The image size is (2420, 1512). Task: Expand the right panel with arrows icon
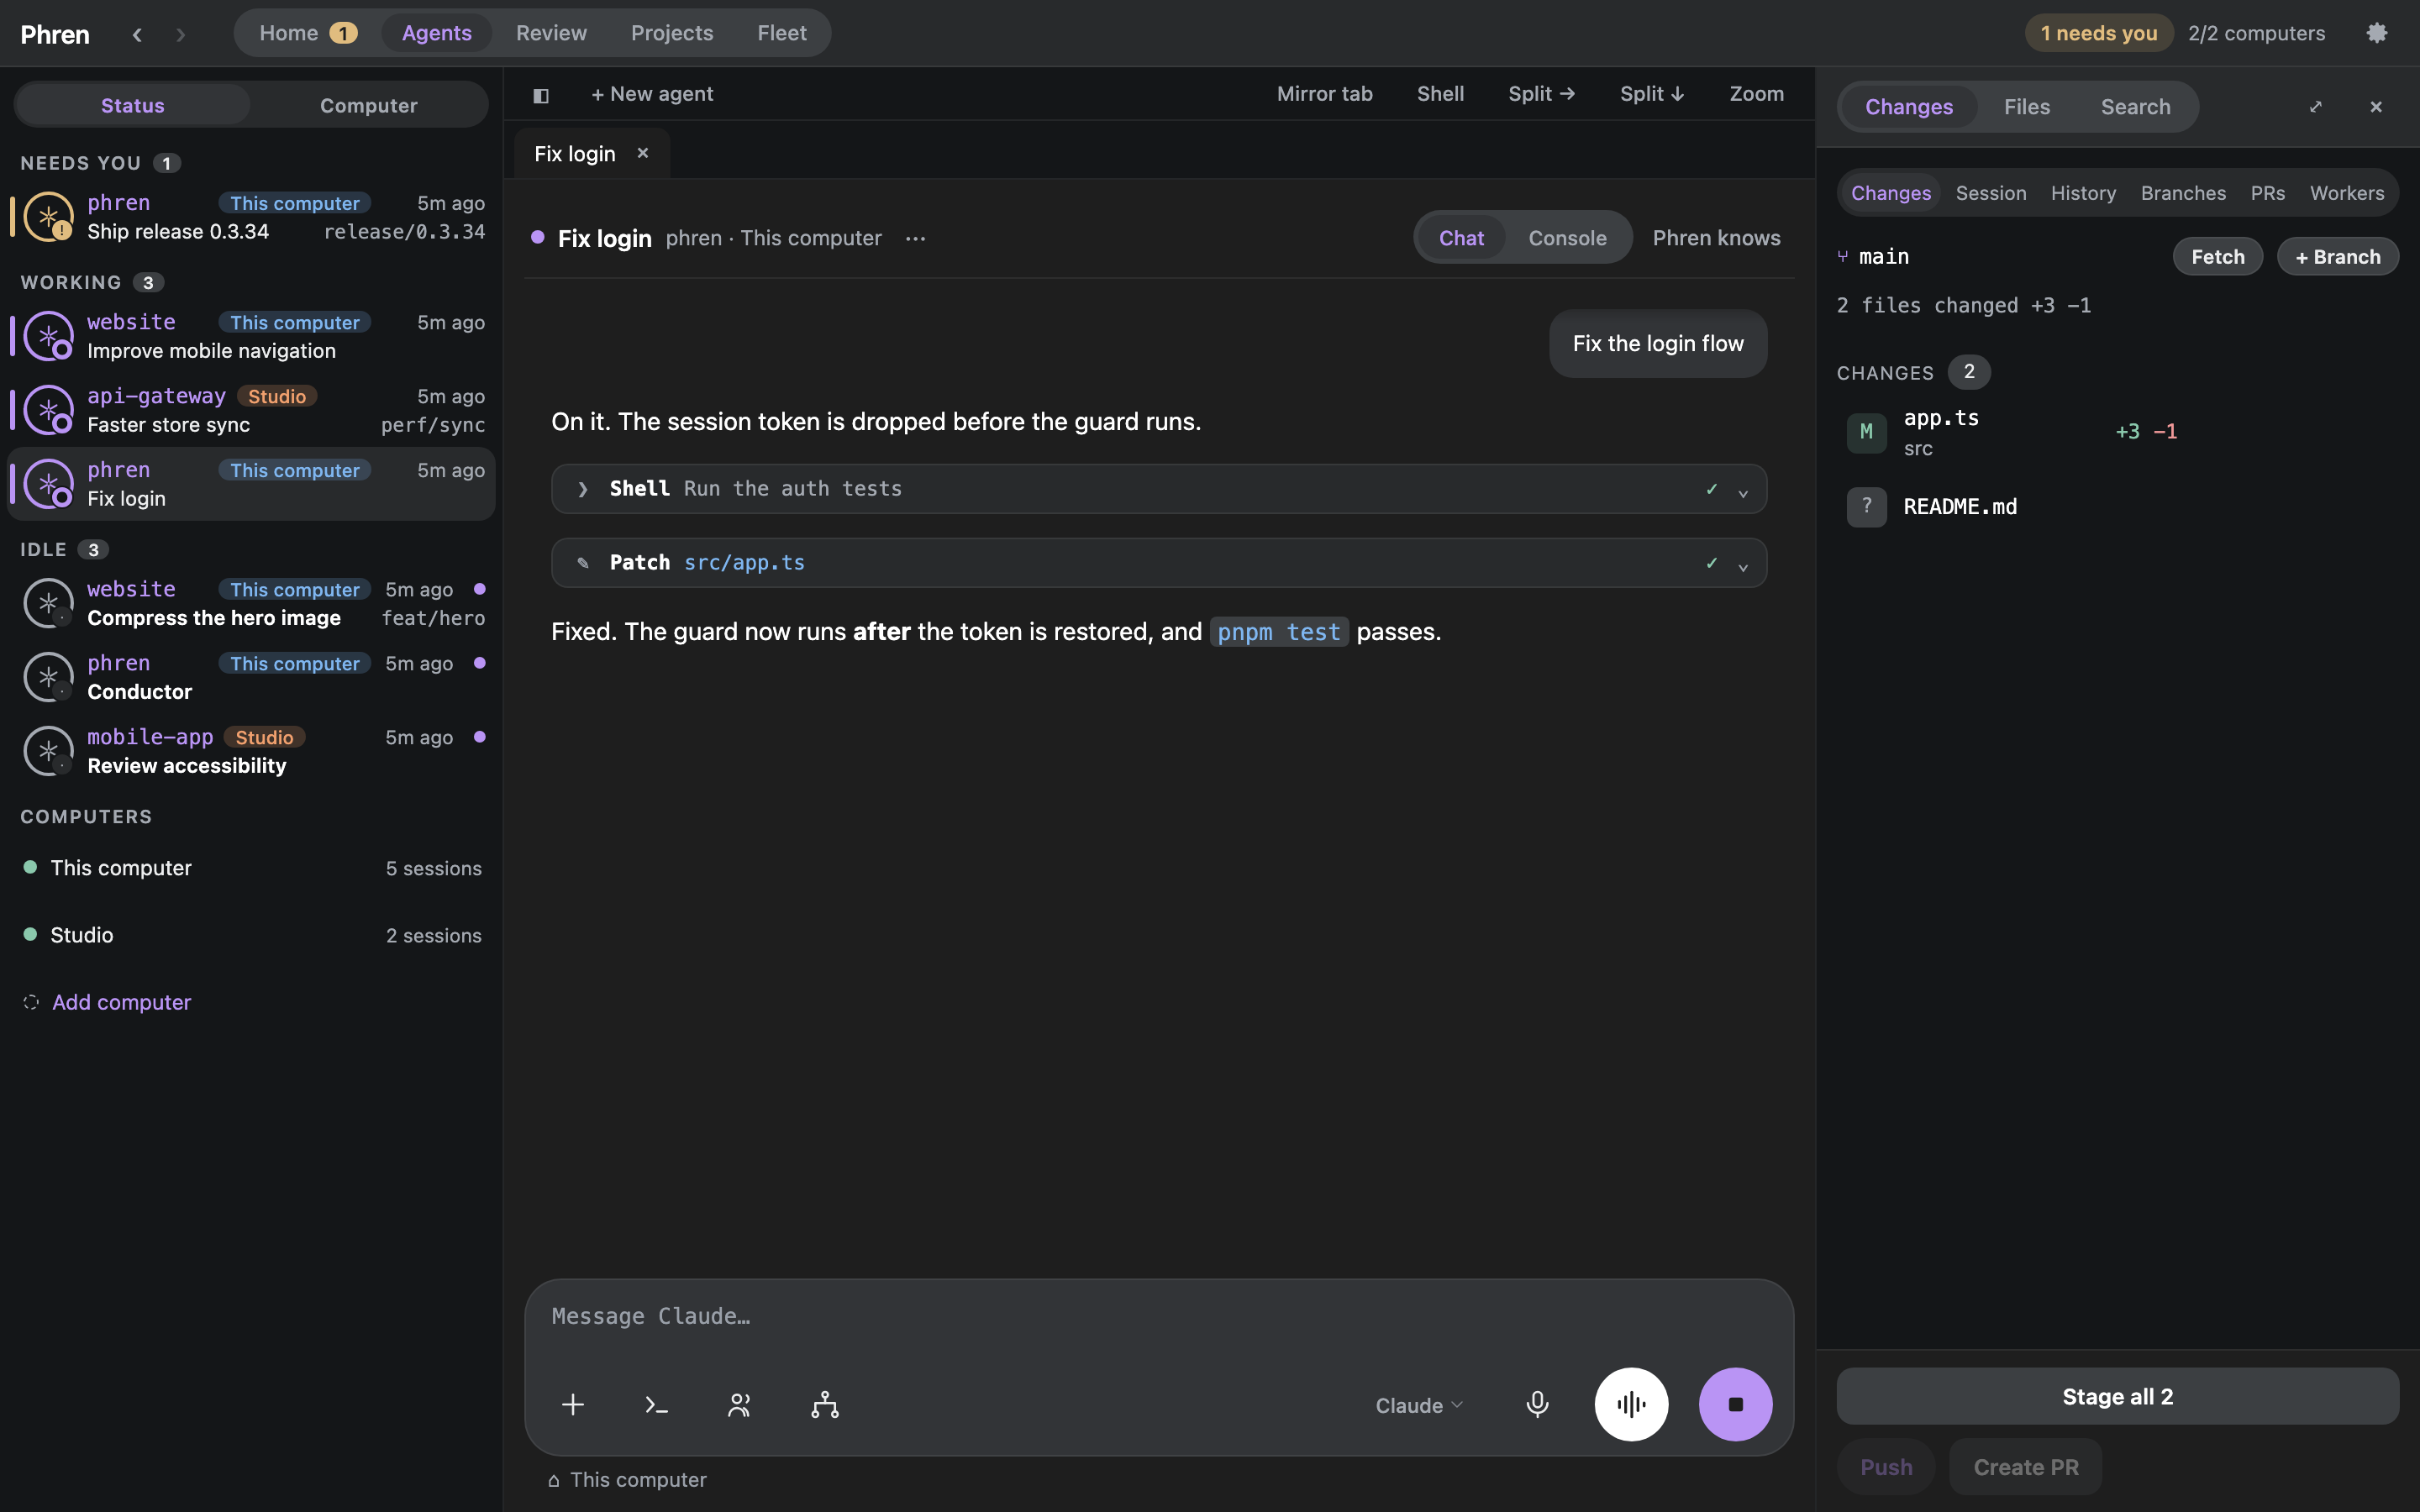2315,107
